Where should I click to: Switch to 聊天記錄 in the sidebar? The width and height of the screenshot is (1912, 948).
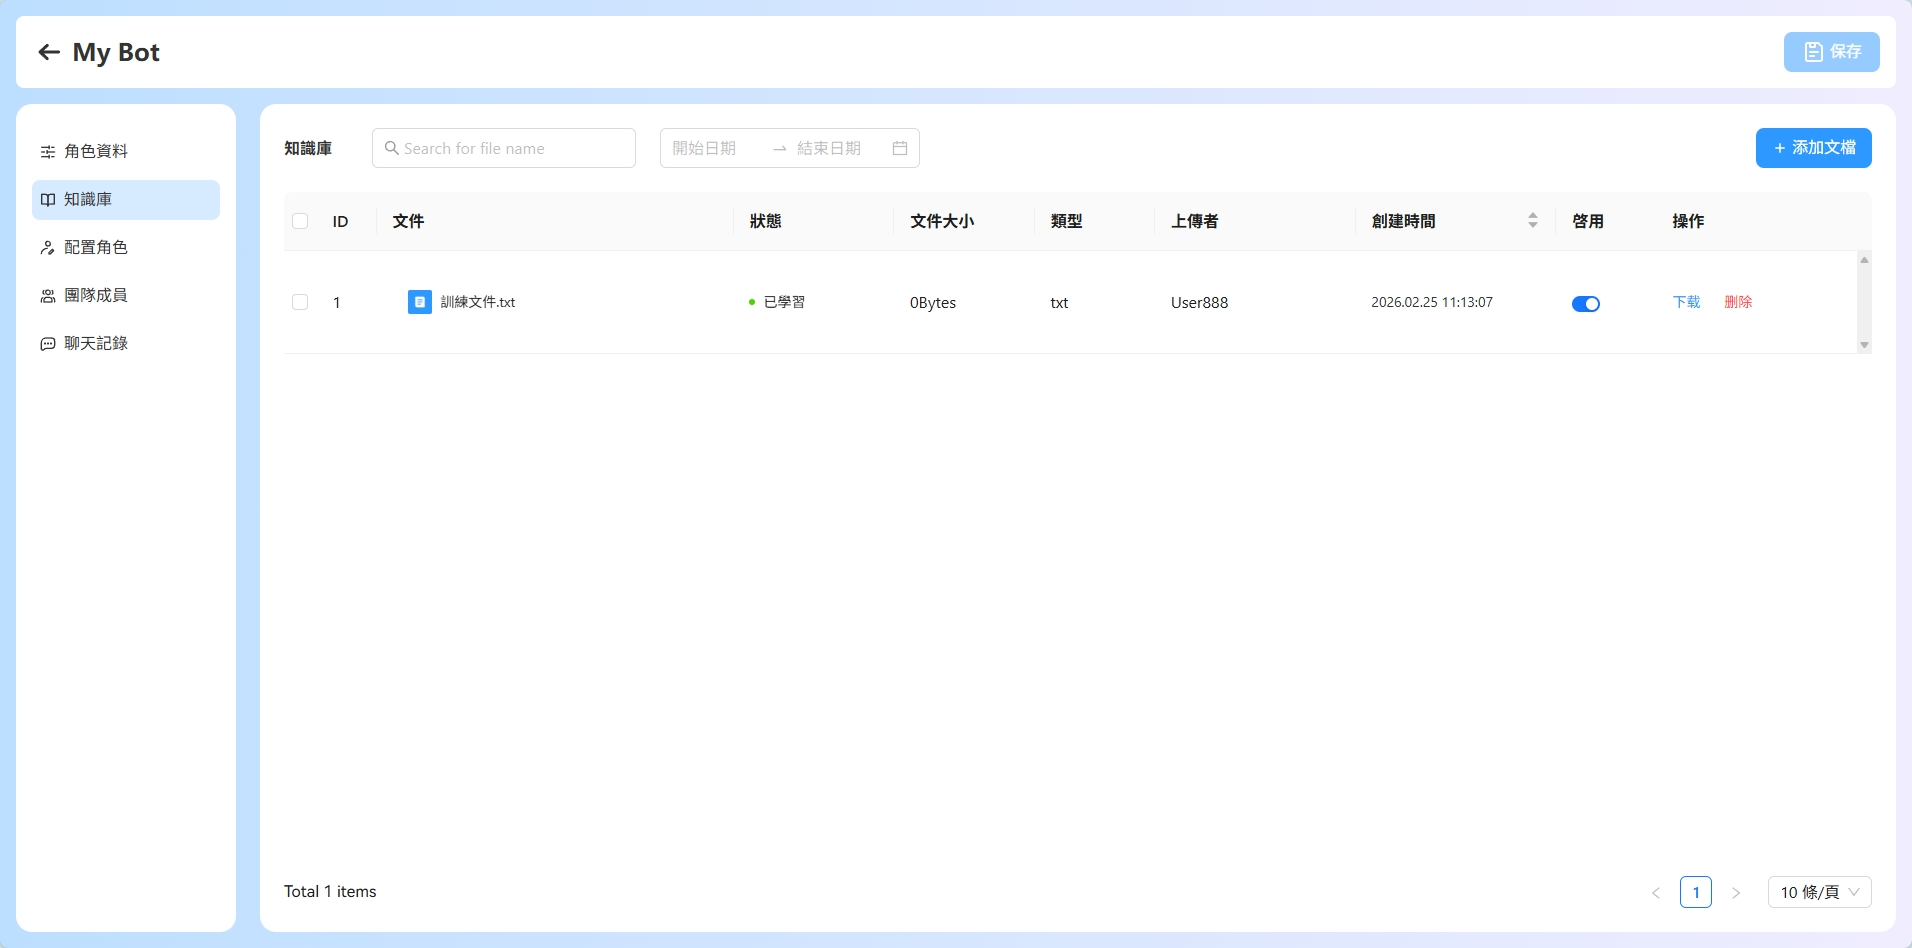(x=96, y=343)
